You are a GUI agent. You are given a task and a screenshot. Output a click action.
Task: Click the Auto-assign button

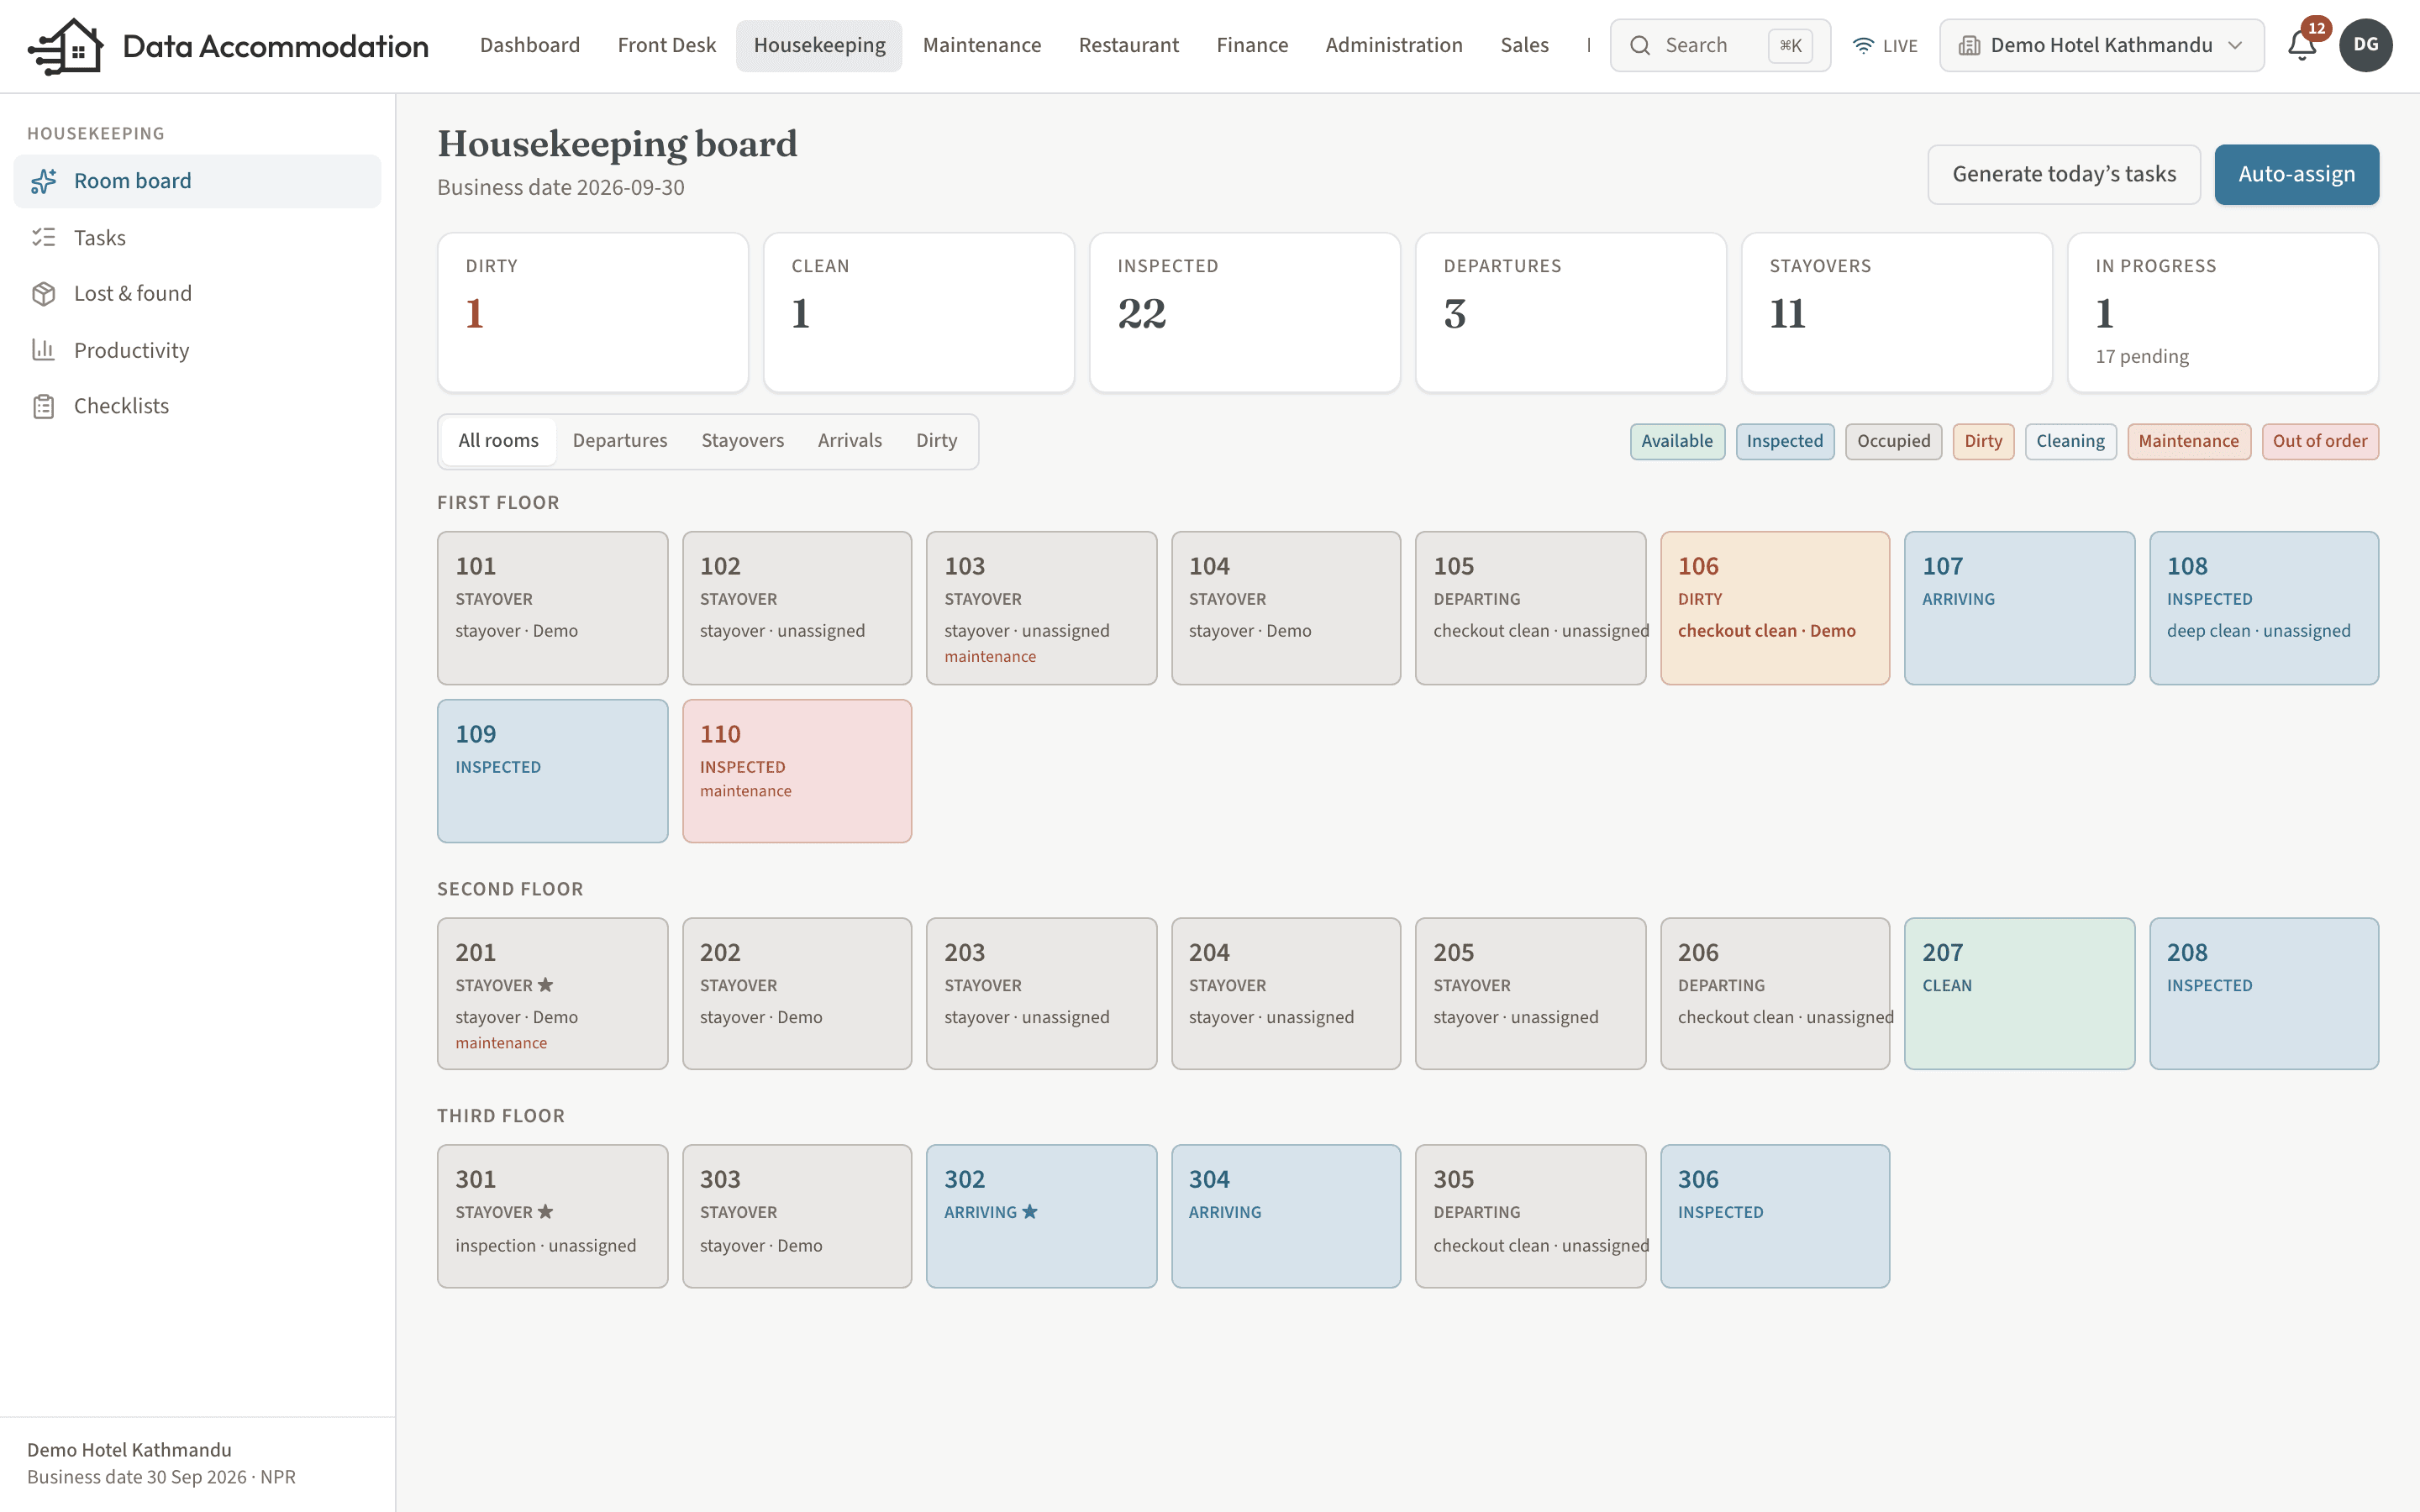(x=2296, y=175)
